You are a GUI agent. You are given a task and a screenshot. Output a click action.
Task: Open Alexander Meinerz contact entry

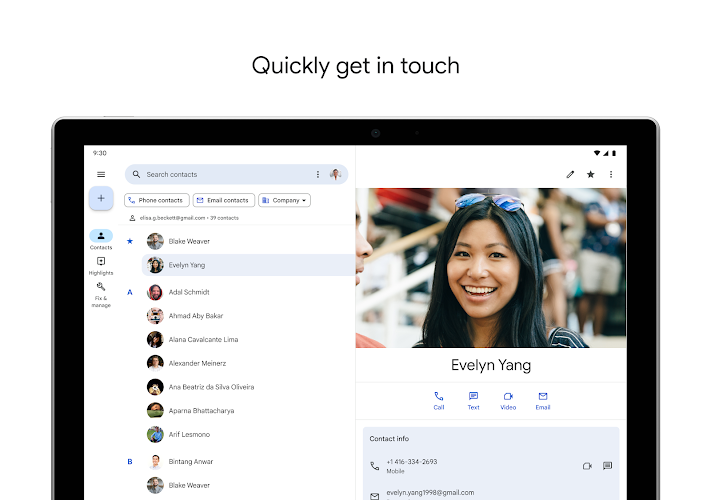click(x=197, y=363)
